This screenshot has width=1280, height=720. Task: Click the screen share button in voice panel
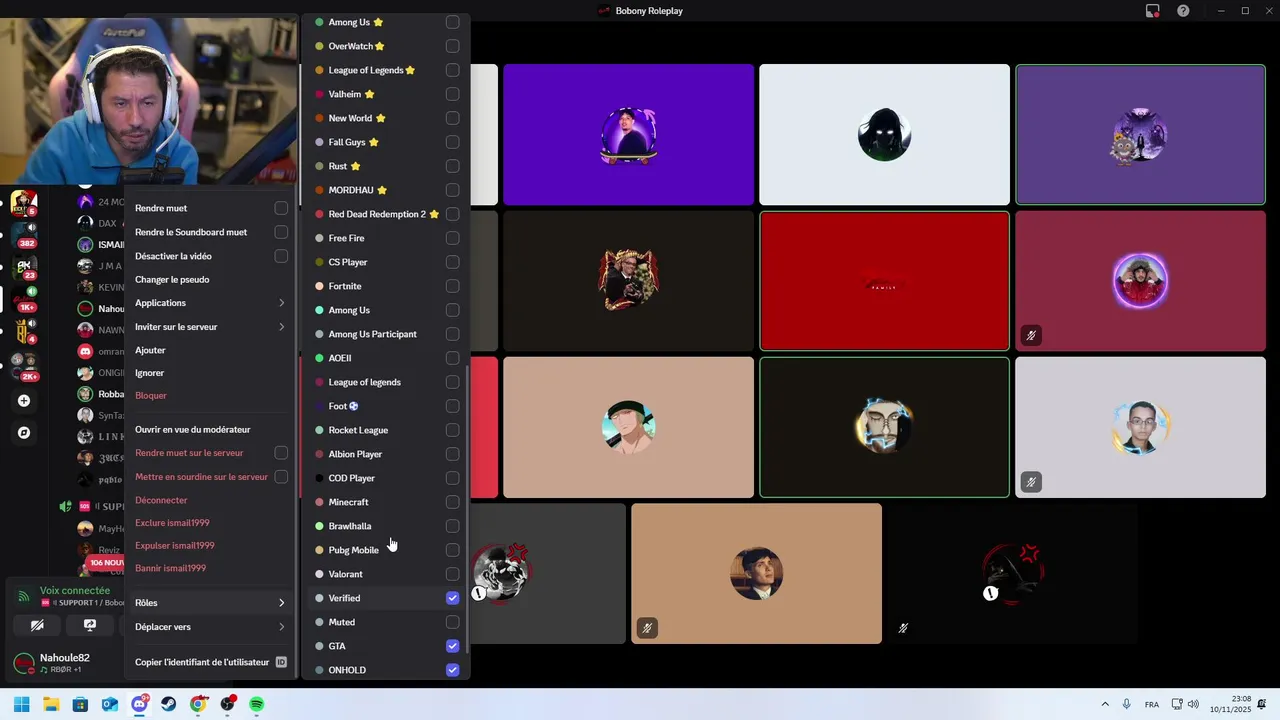[x=89, y=625]
